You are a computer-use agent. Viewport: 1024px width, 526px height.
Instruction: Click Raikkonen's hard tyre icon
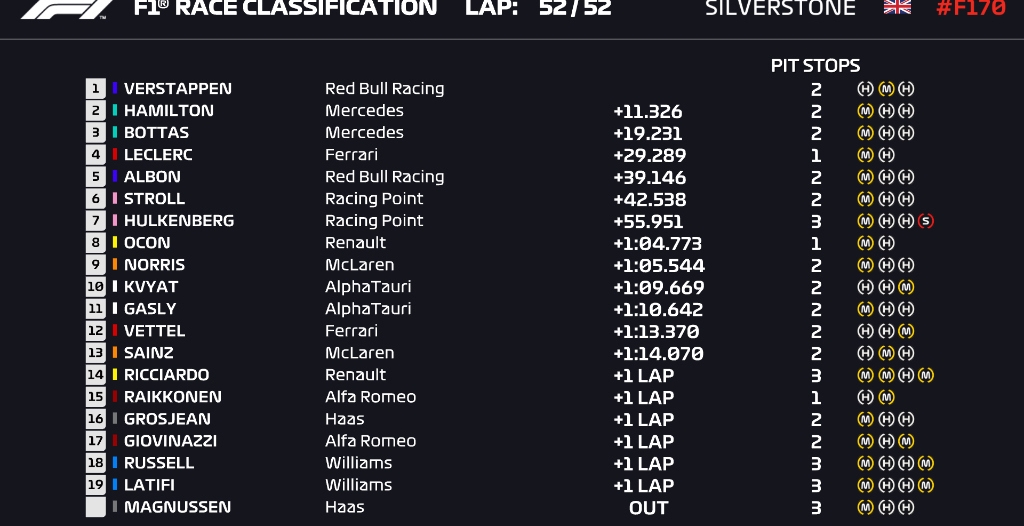tap(866, 397)
